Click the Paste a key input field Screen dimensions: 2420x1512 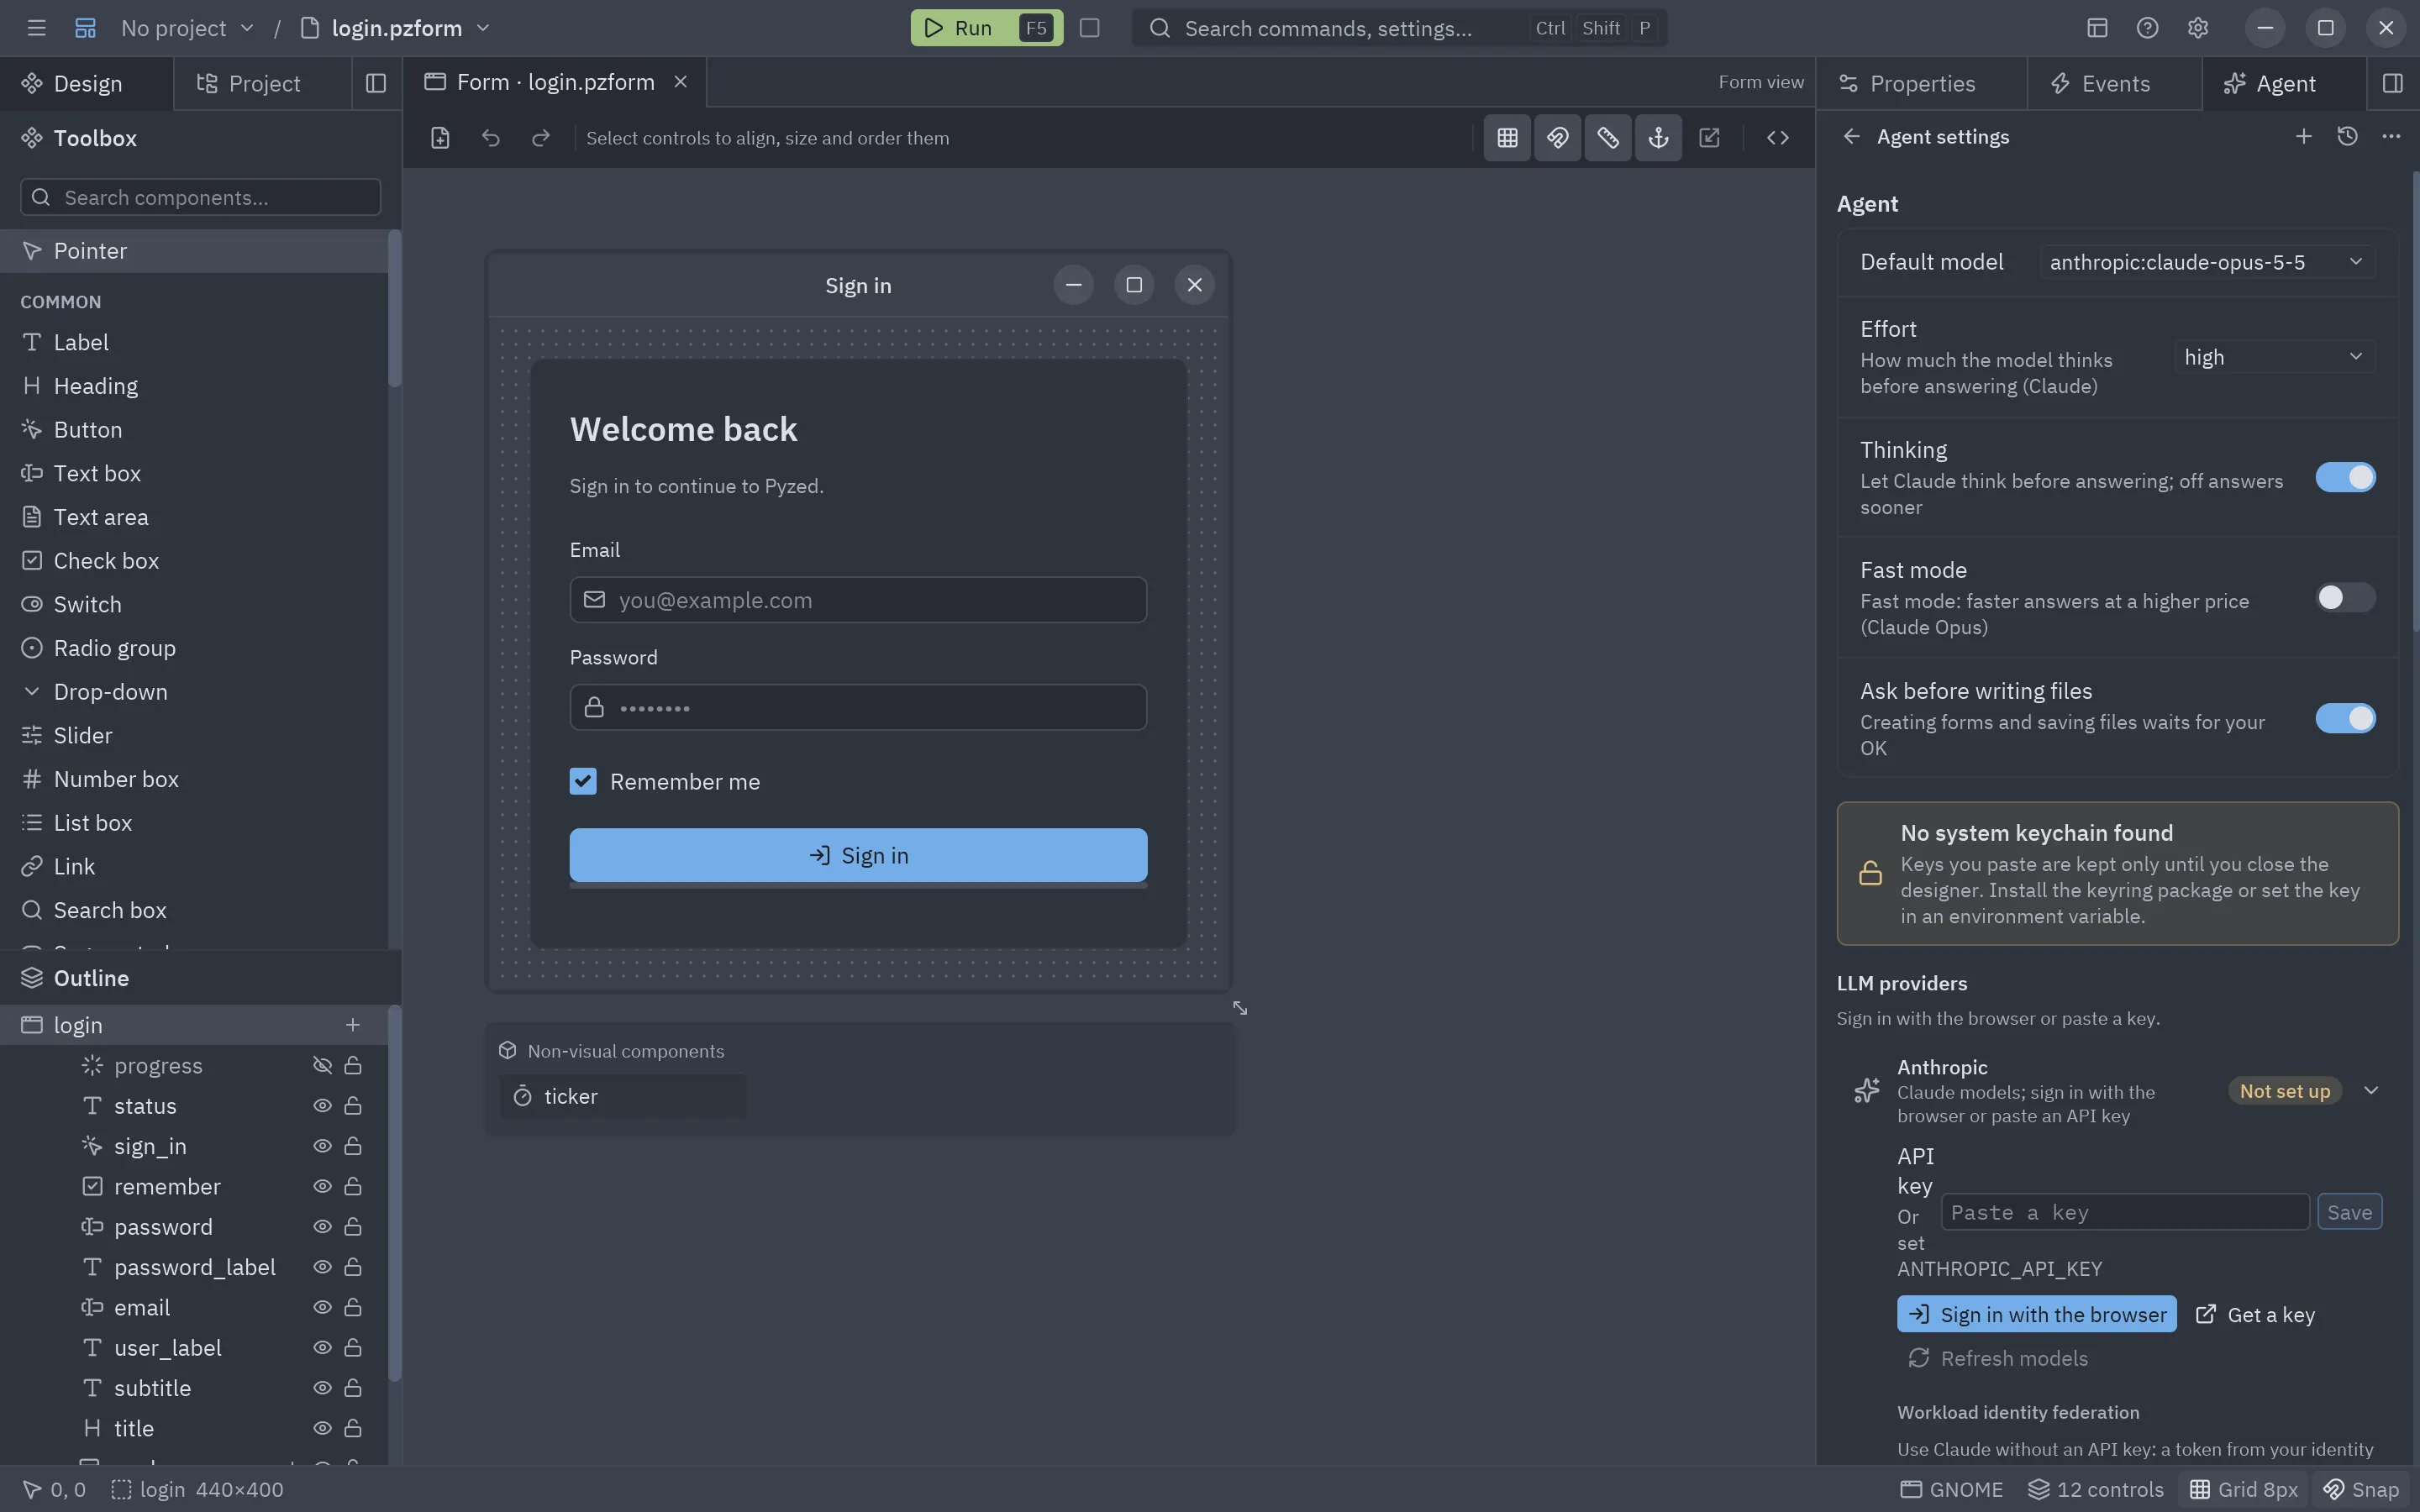[2125, 1212]
